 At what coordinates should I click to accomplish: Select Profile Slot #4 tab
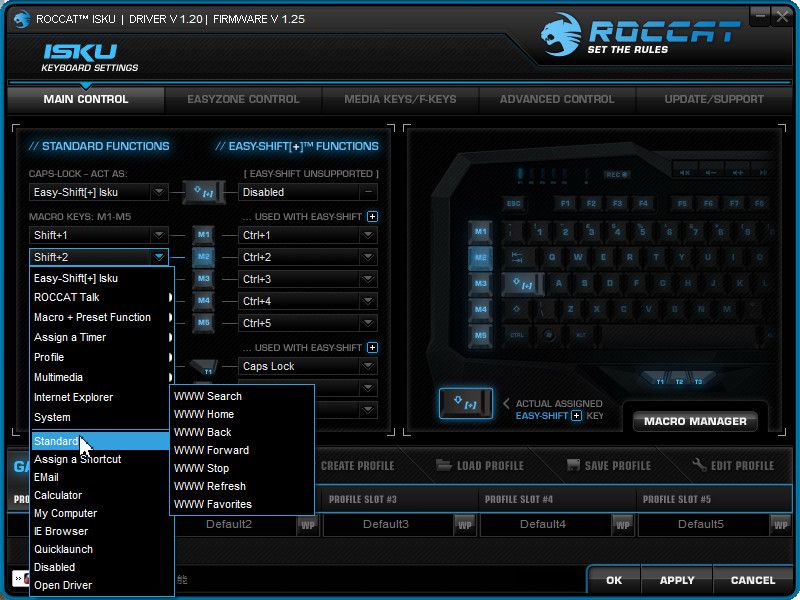(x=558, y=499)
